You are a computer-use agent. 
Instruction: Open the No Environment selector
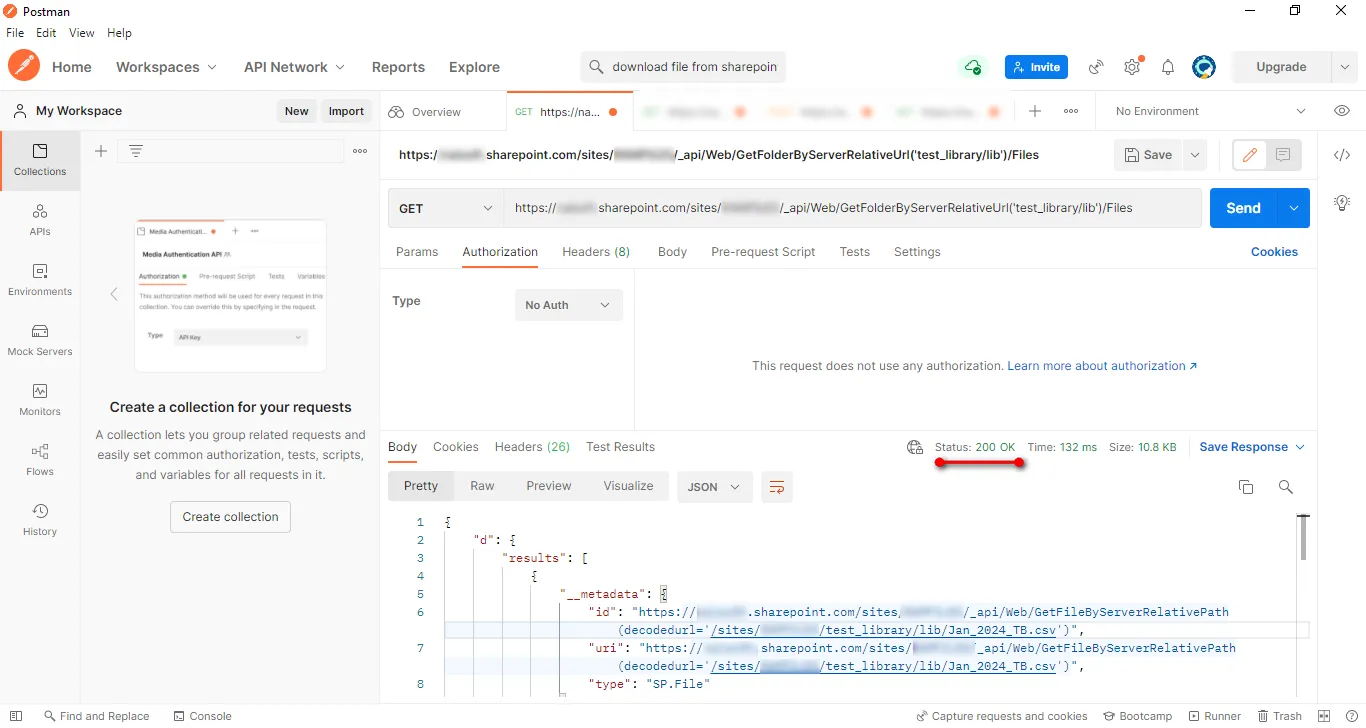1210,111
